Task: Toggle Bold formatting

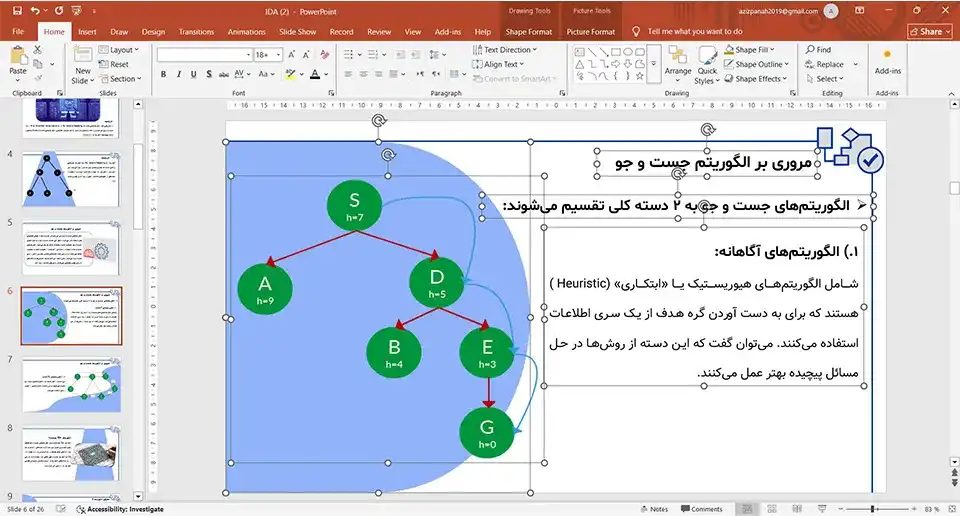Action: coord(163,74)
